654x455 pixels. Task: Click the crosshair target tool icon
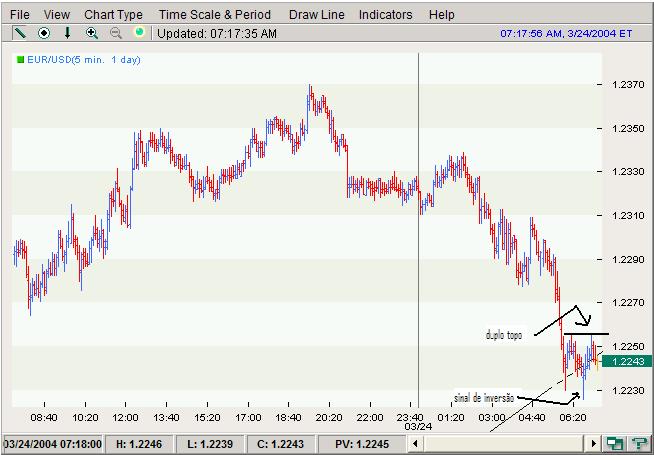point(44,33)
